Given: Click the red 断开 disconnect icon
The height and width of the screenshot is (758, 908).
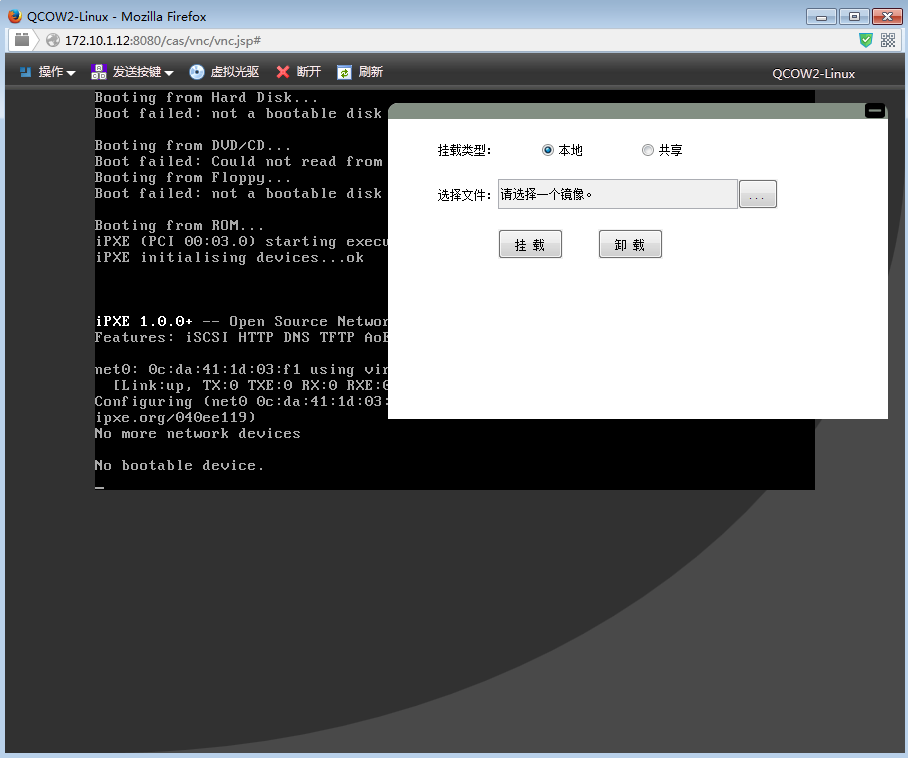Looking at the screenshot, I should [x=283, y=72].
